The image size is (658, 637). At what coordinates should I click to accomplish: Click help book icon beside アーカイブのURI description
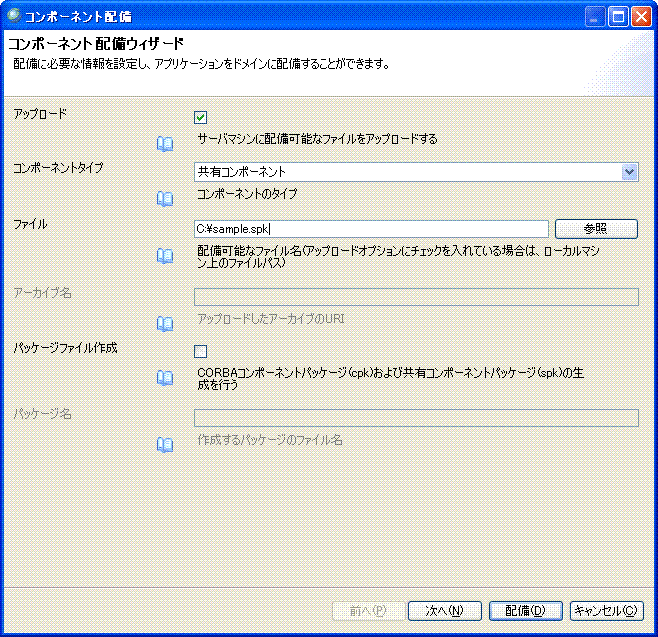click(x=165, y=323)
